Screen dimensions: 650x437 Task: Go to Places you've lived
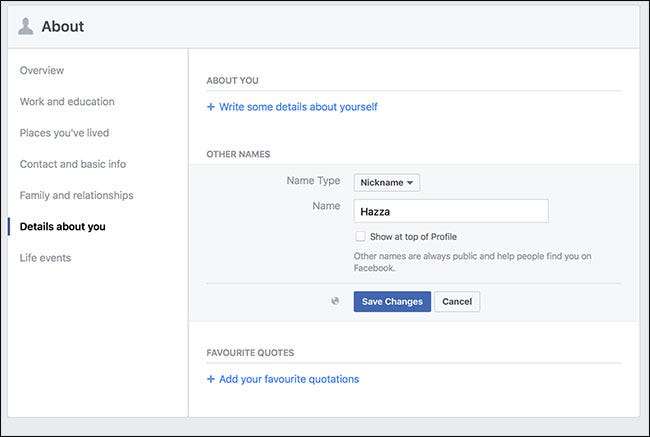pyautogui.click(x=64, y=133)
